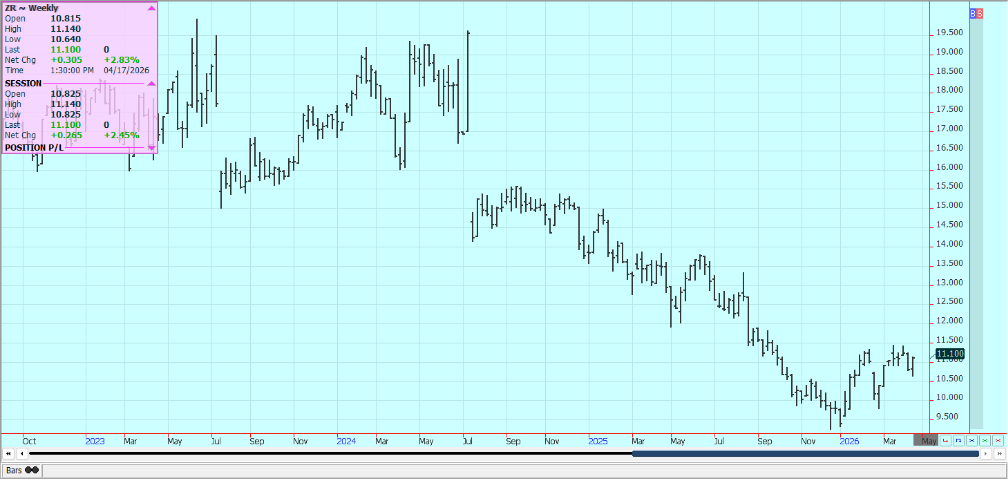Click the 11.100 current price label on axis
Viewport: 1008px width, 480px height.
948,354
